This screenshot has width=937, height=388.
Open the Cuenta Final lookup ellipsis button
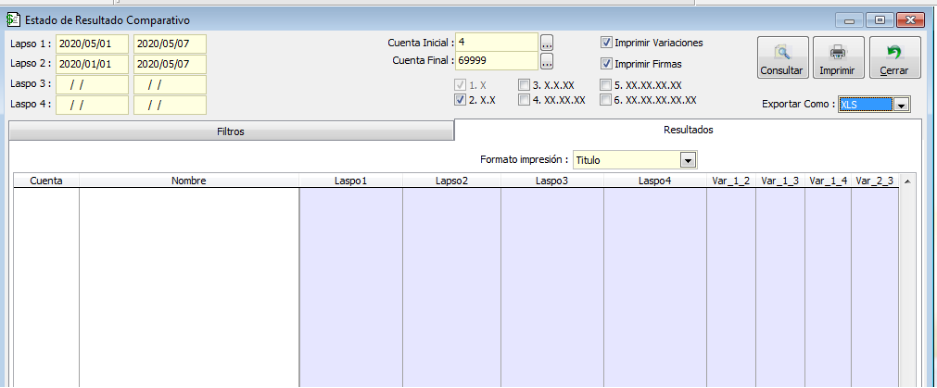tap(547, 61)
